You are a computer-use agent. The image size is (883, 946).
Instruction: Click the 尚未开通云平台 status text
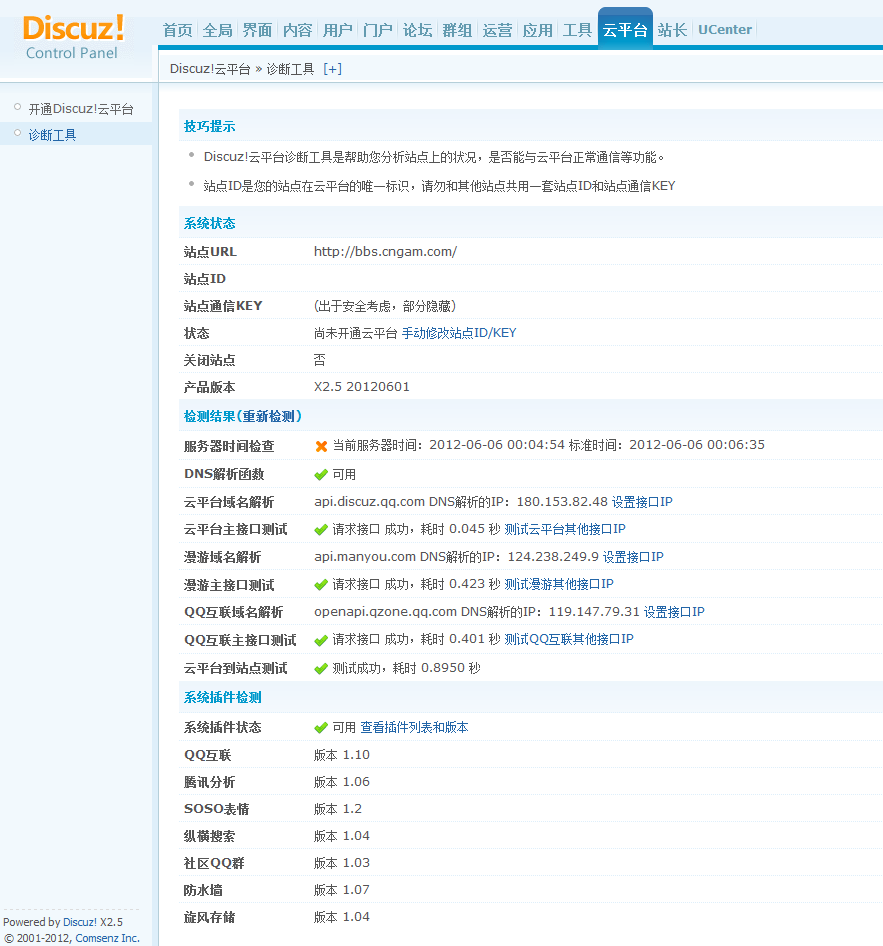pyautogui.click(x=356, y=333)
